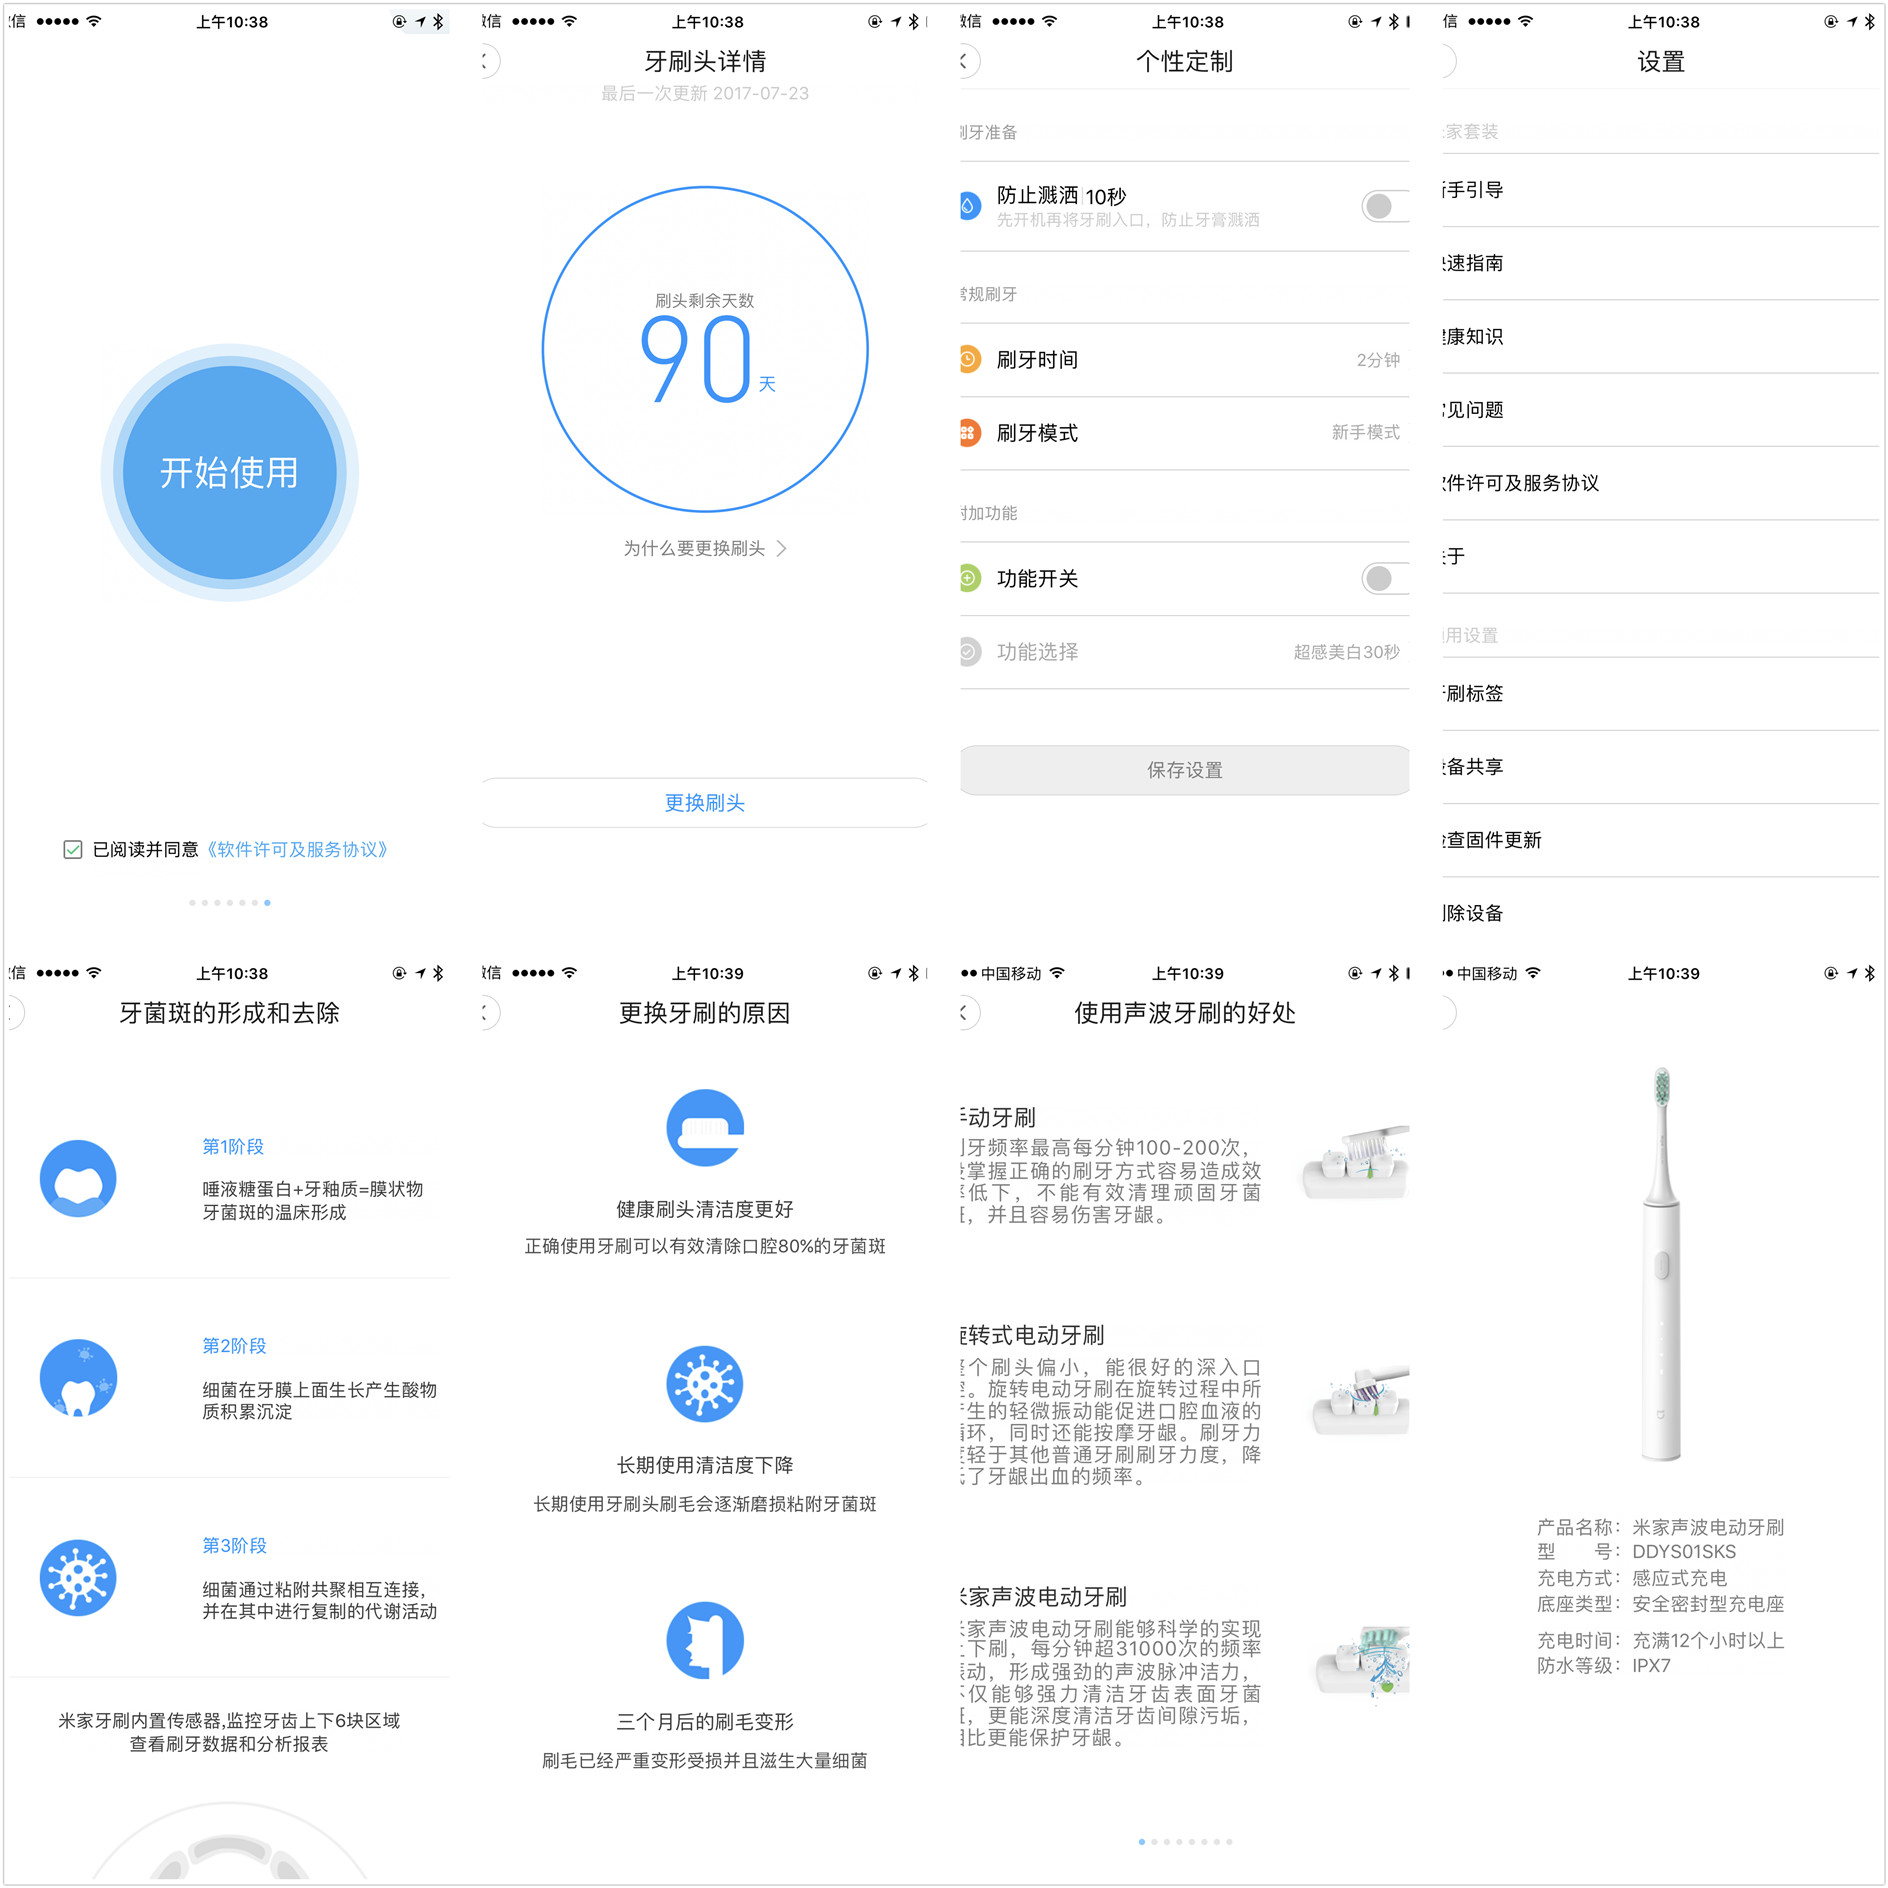Viewport: 1888px width, 1888px height.
Task: Click the tooth icon beside 第2阶段
Action: point(78,1378)
